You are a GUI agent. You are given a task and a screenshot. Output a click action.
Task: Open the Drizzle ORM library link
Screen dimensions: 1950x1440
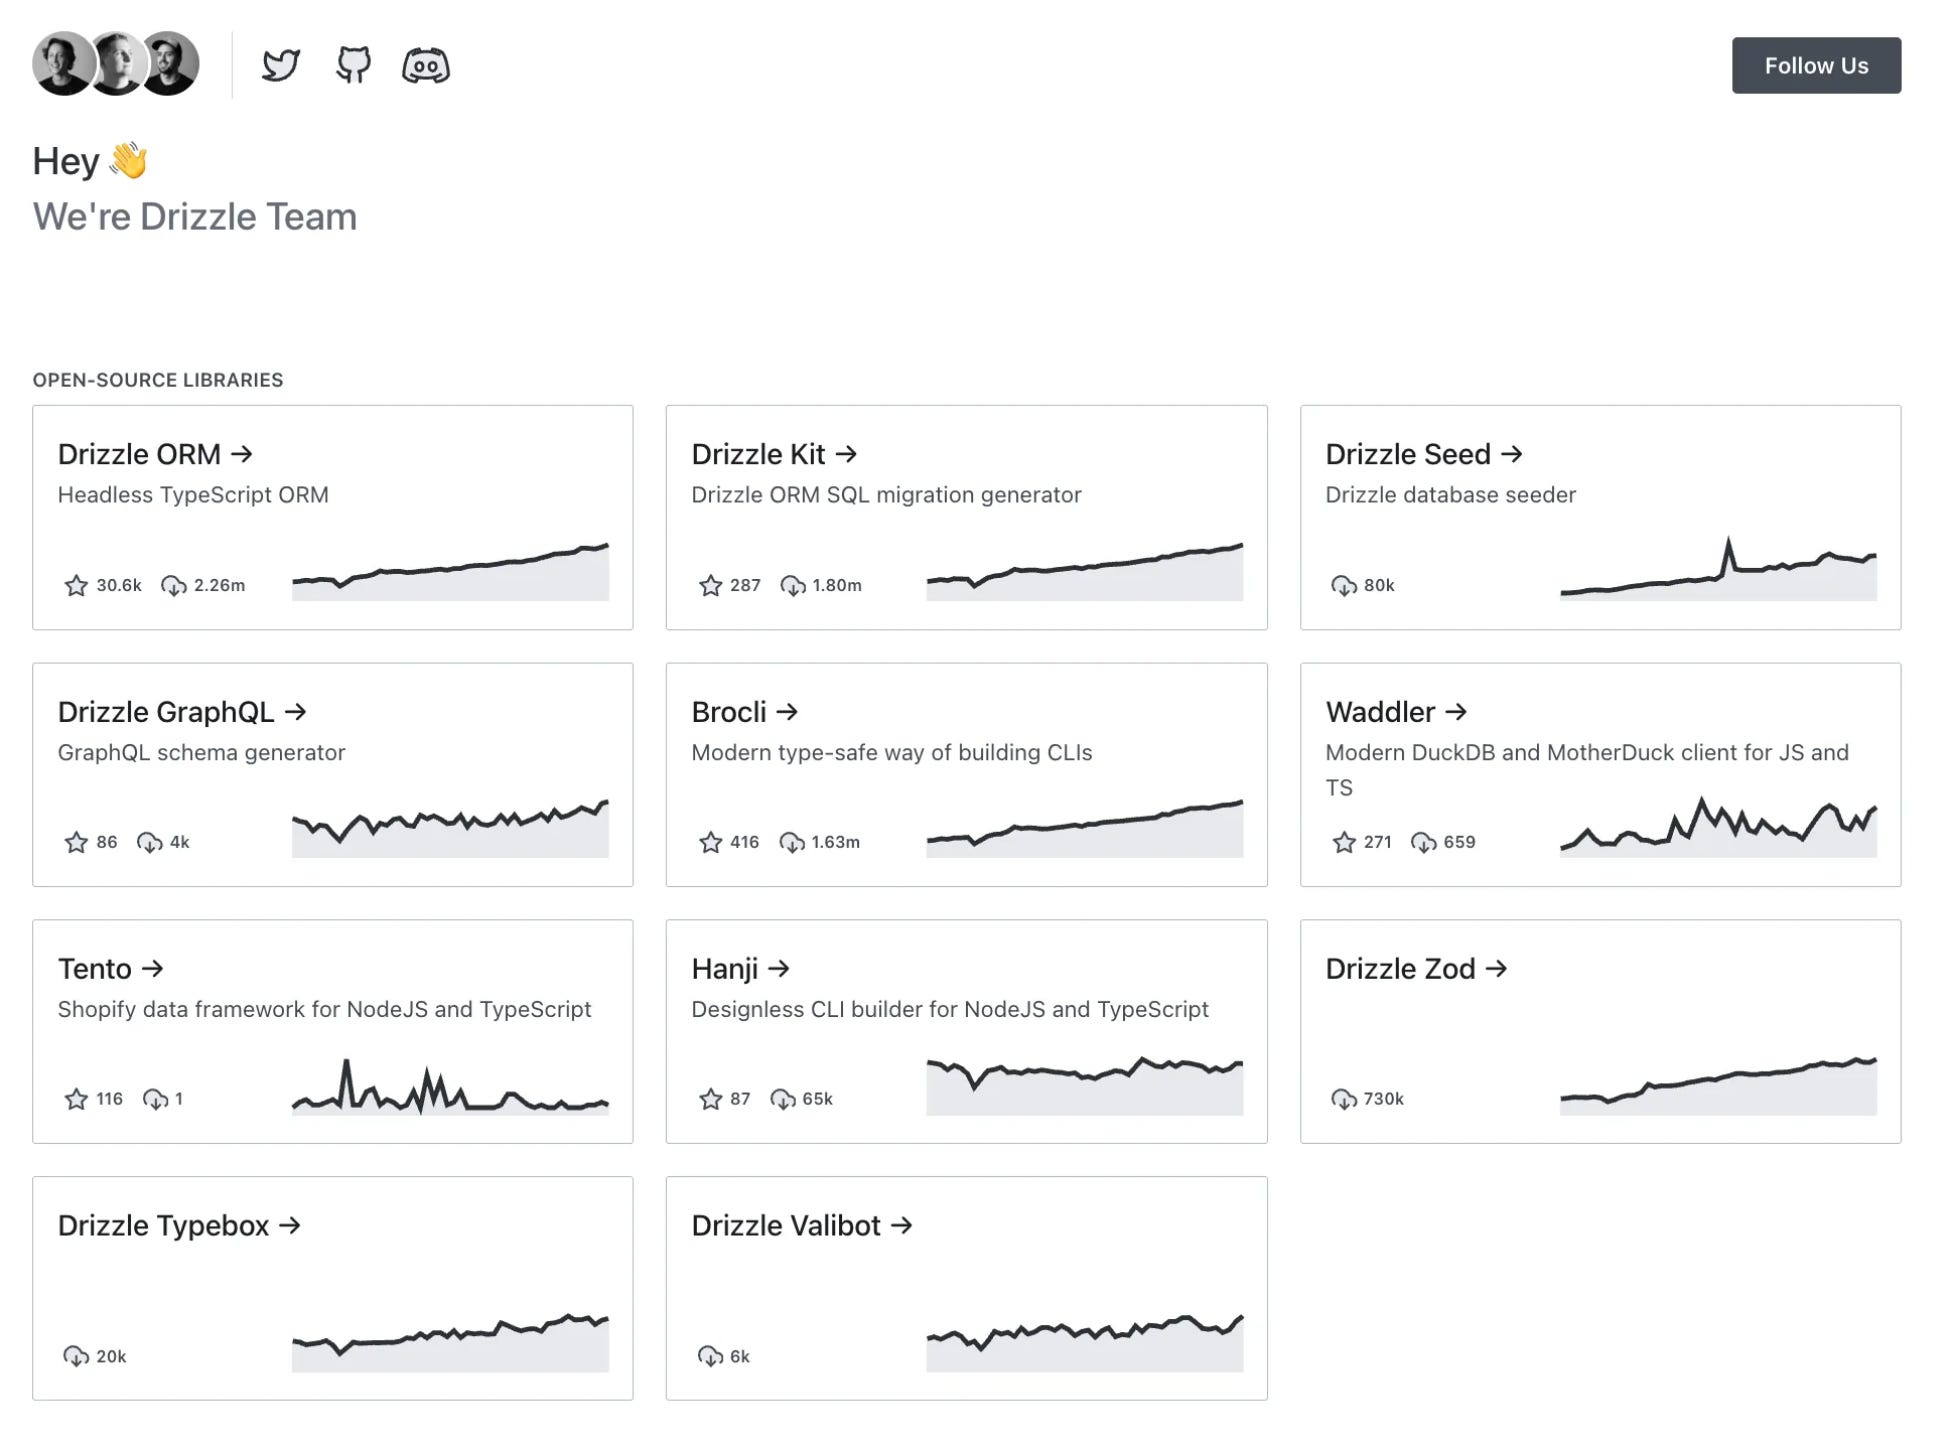pos(155,454)
